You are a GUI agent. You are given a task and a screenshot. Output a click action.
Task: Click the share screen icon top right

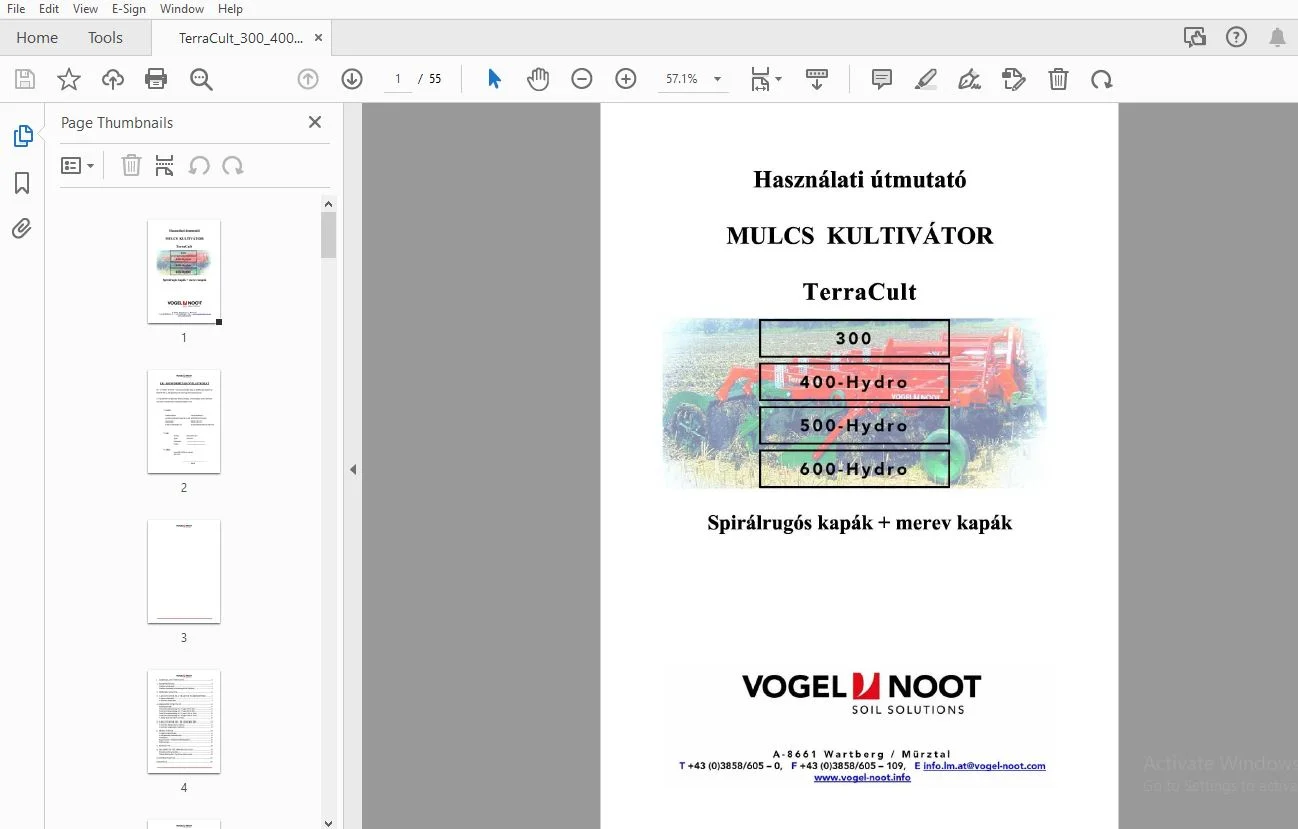click(x=1194, y=38)
